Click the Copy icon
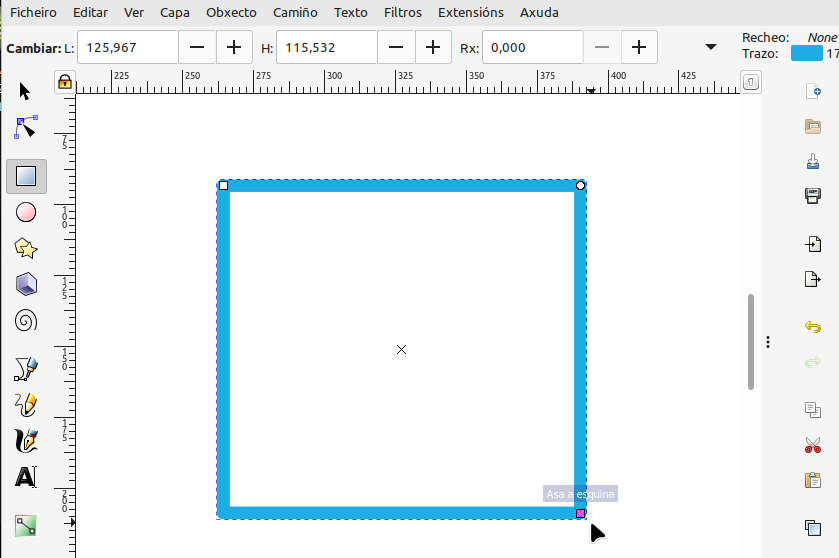 click(813, 410)
